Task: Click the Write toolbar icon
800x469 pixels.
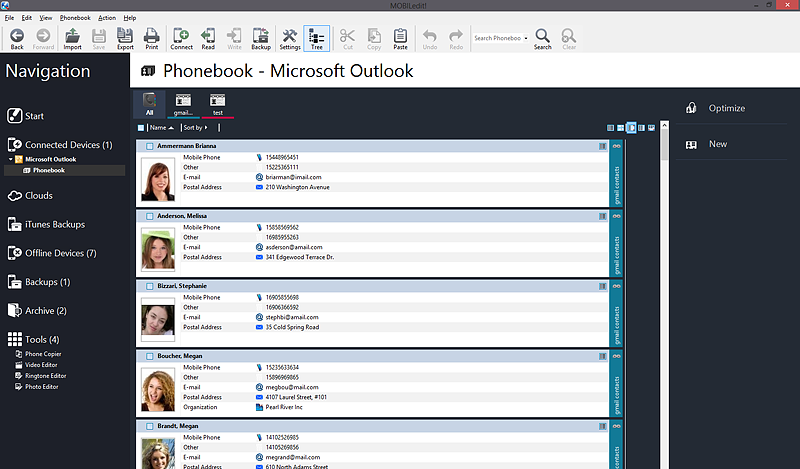Action: [x=234, y=39]
